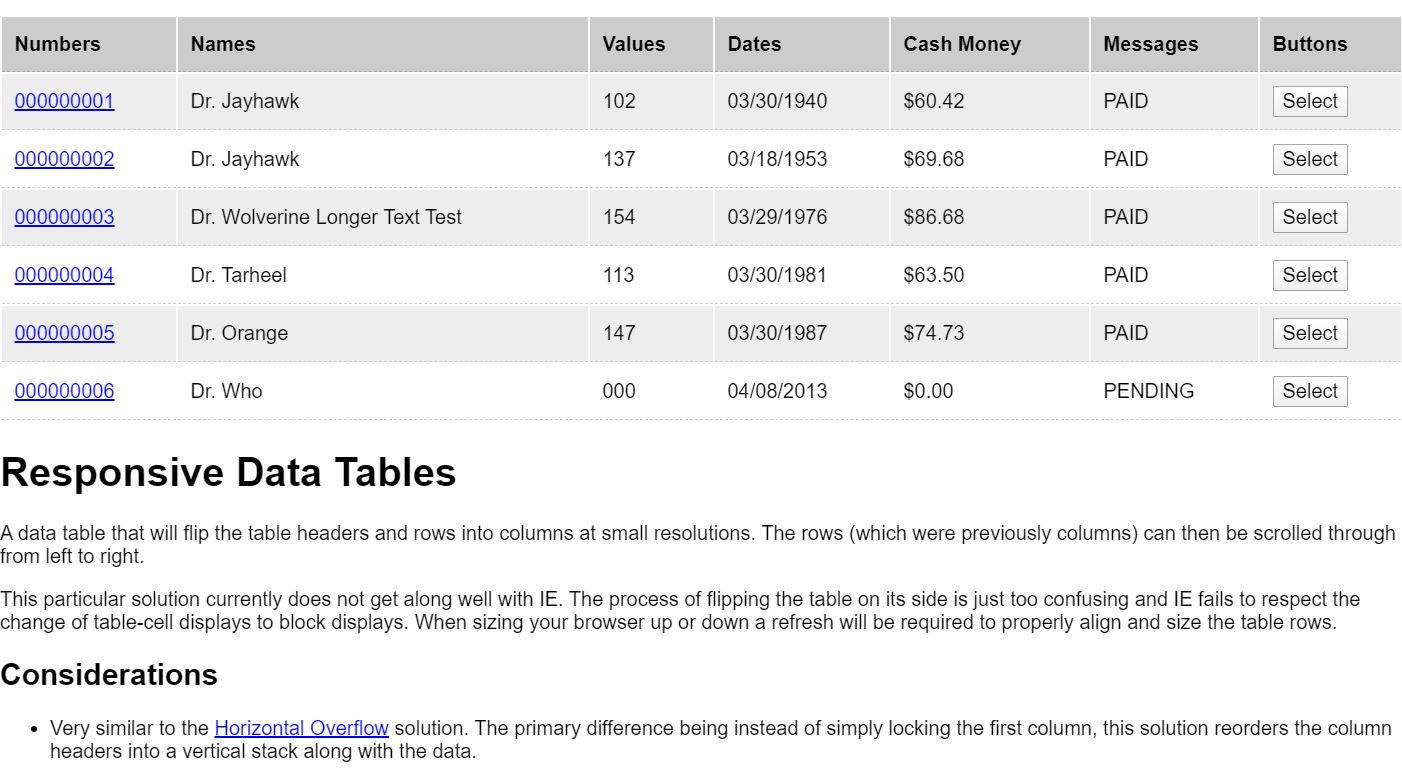1402x768 pixels.
Task: Open record number 000000003 link
Action: pos(64,217)
